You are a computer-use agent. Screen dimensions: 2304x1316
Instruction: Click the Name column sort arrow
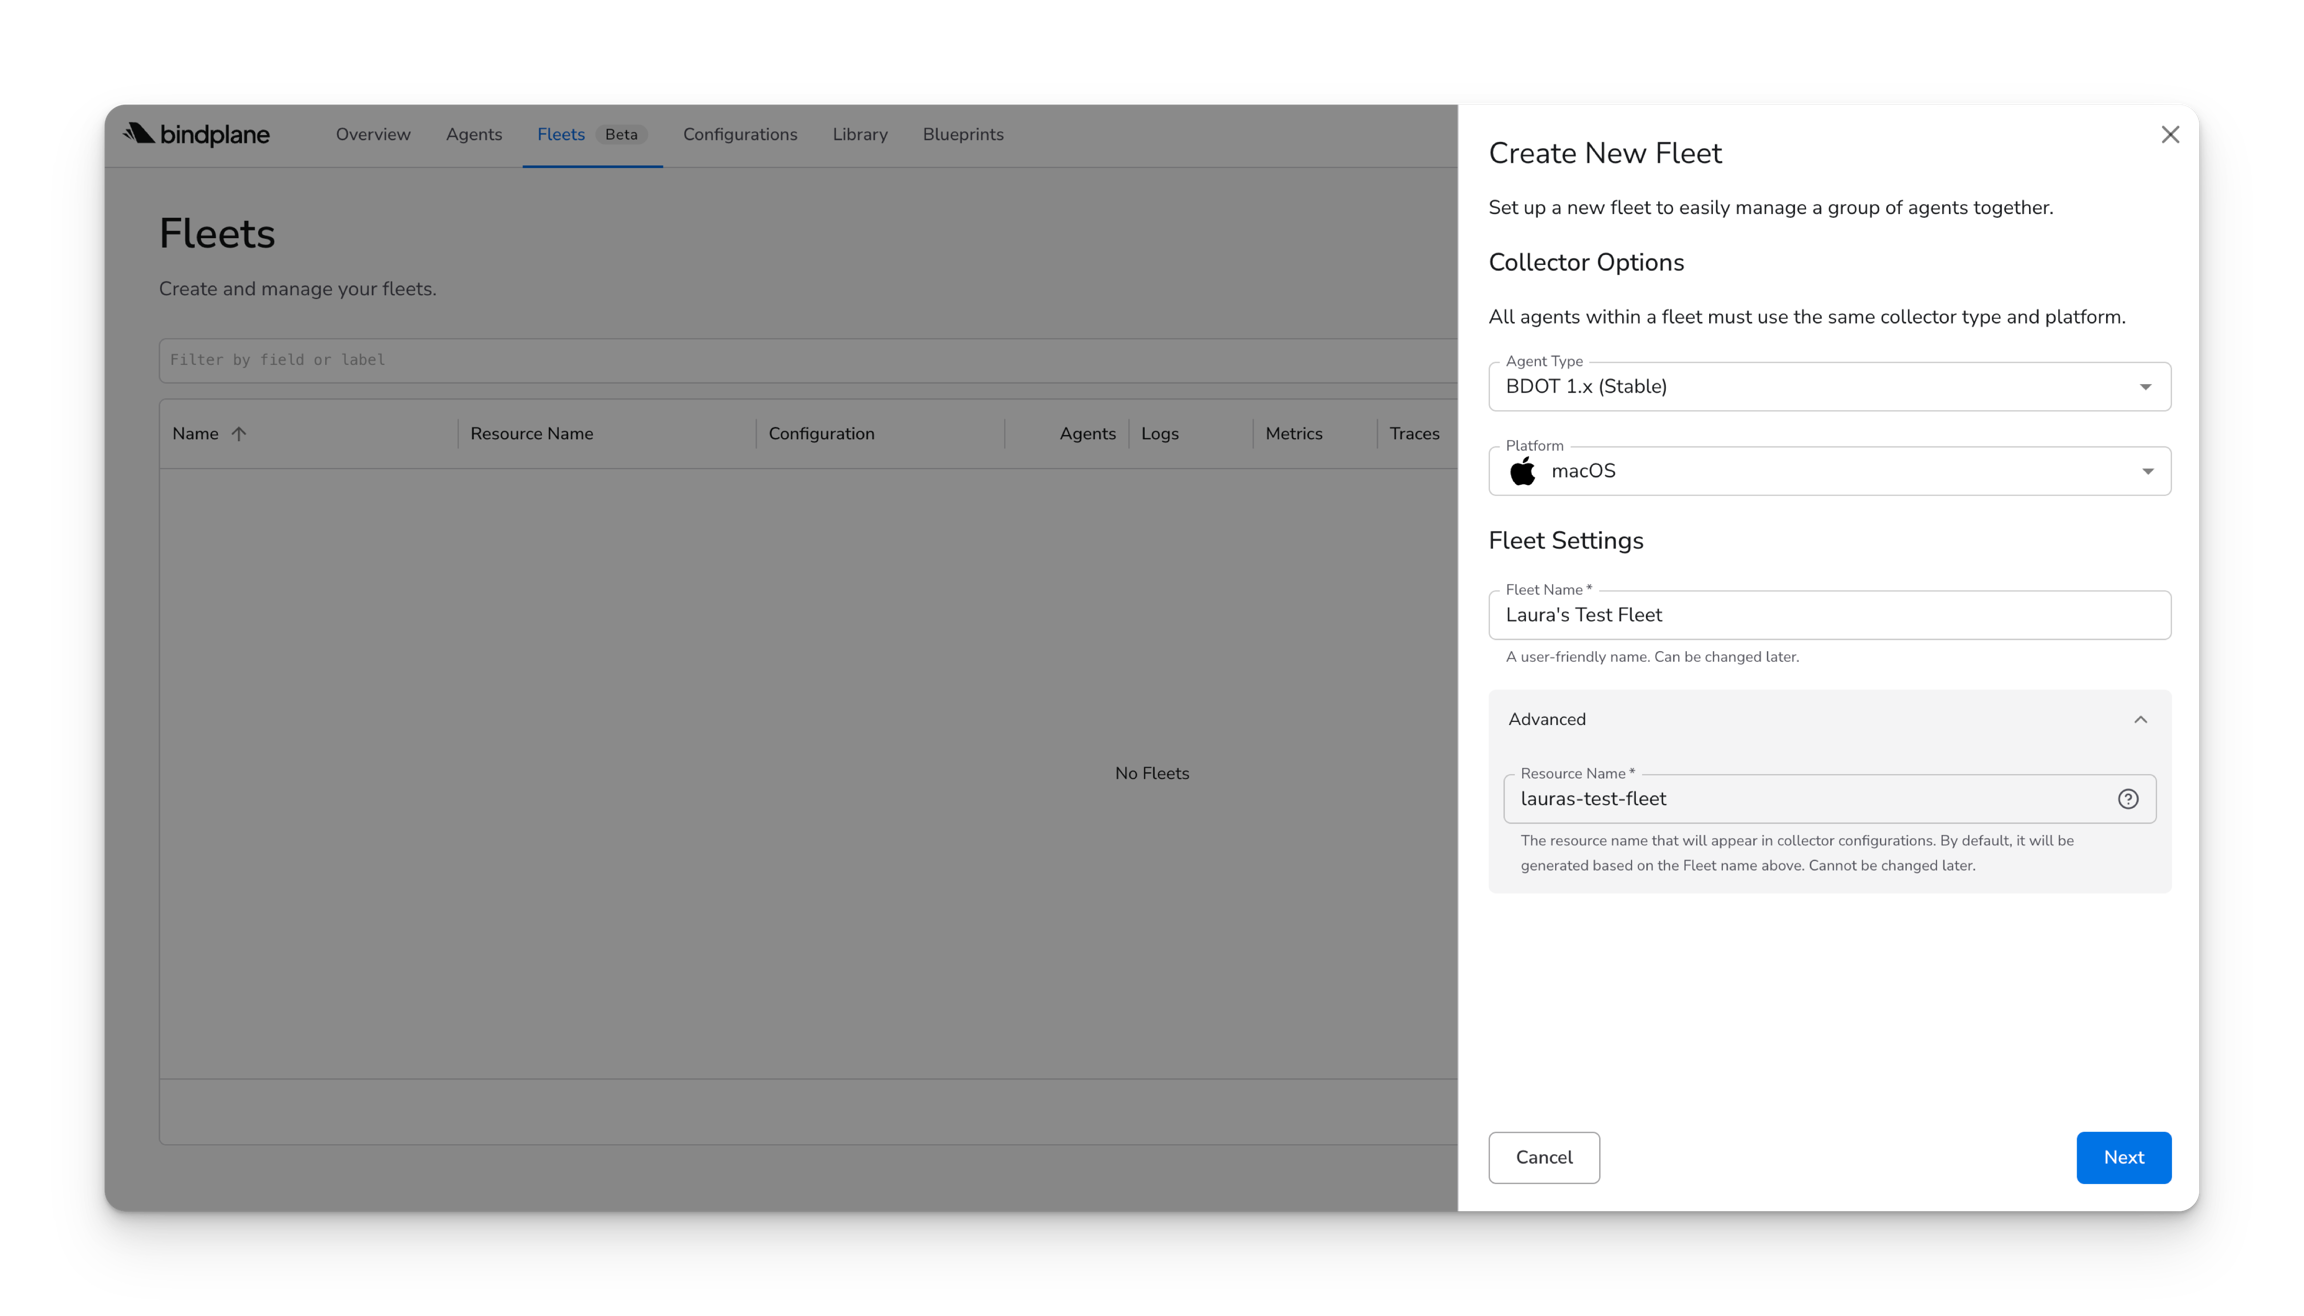(x=239, y=434)
